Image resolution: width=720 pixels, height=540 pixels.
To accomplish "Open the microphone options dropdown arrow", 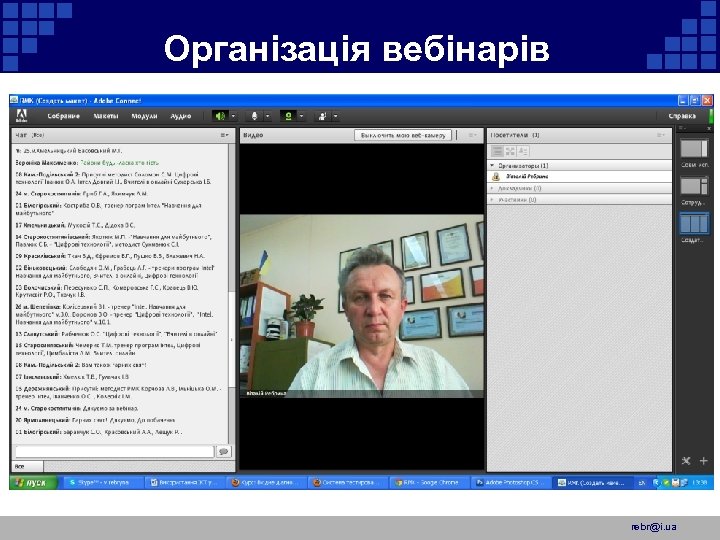I will (267, 116).
